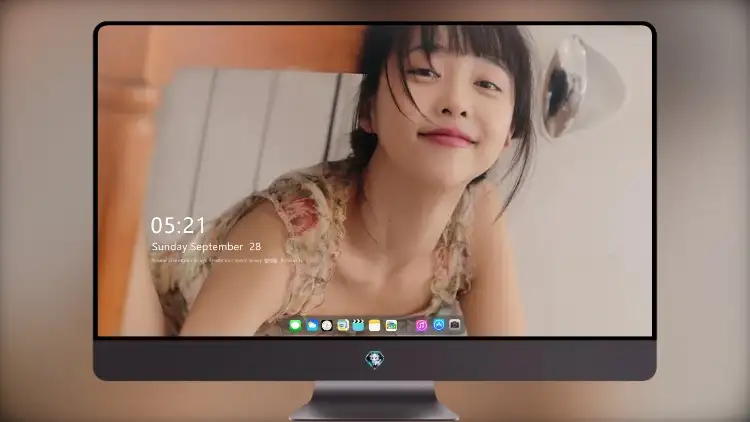Open the Camera app in dock
The height and width of the screenshot is (422, 750).
pos(454,325)
